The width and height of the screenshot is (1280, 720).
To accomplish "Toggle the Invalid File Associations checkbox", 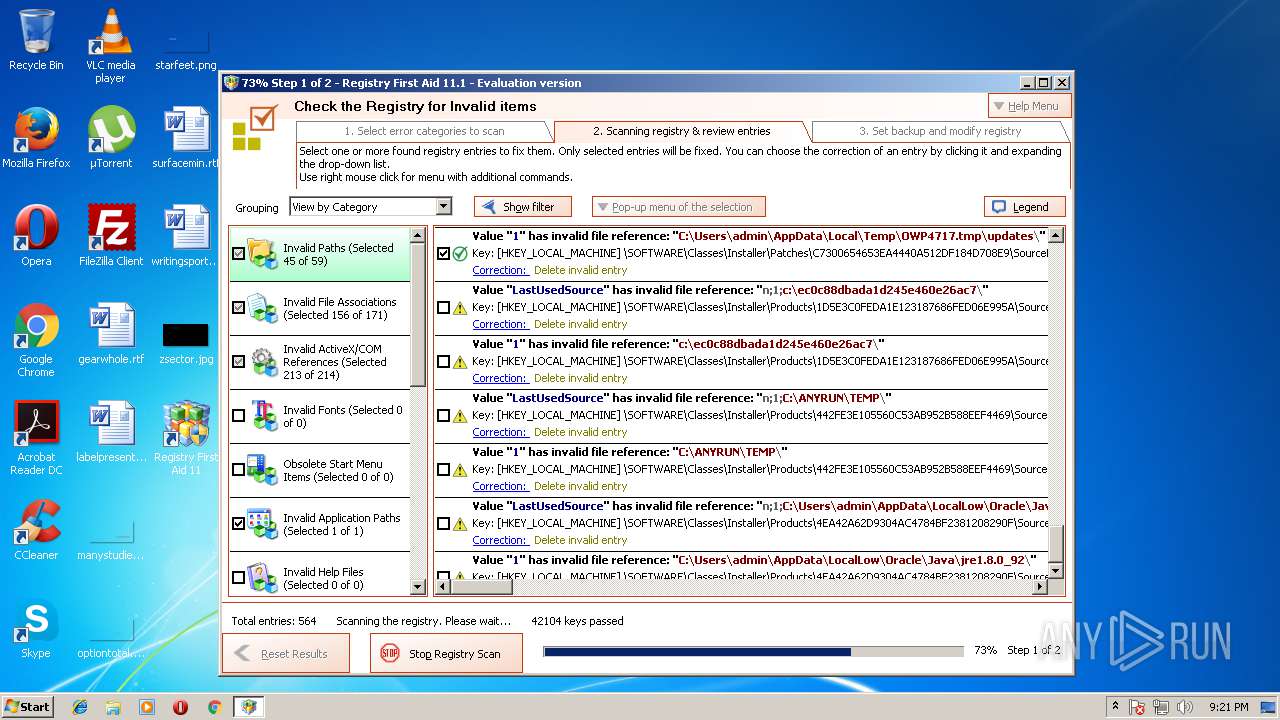I will click(238, 308).
